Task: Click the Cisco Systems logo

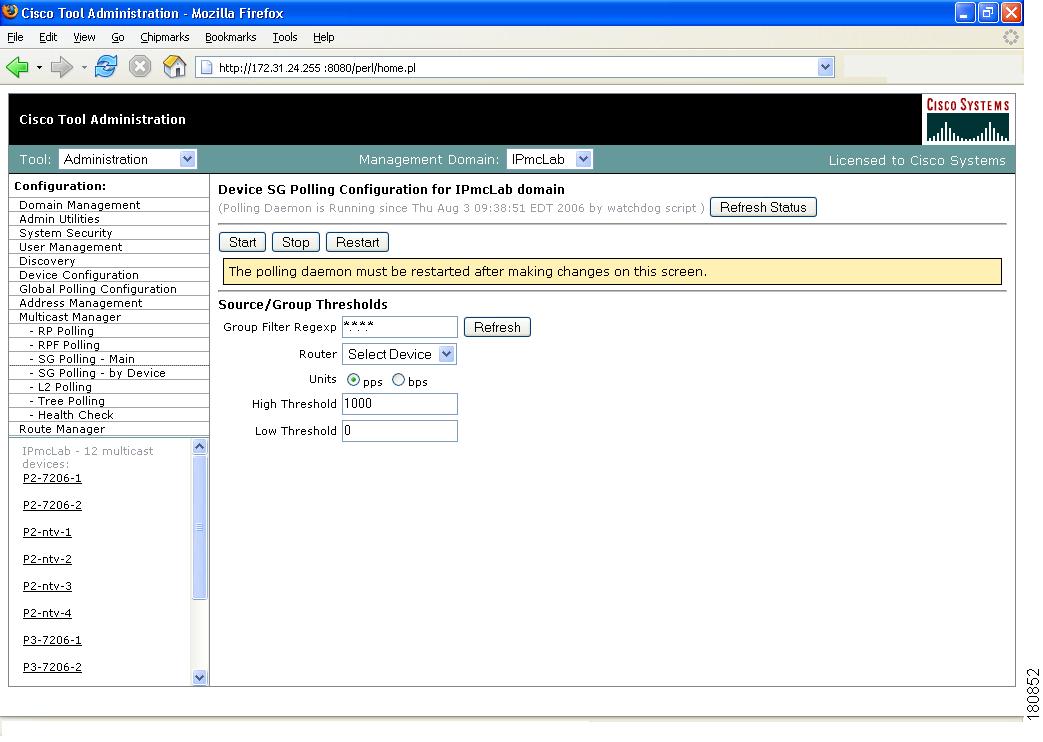Action: pyautogui.click(x=968, y=120)
